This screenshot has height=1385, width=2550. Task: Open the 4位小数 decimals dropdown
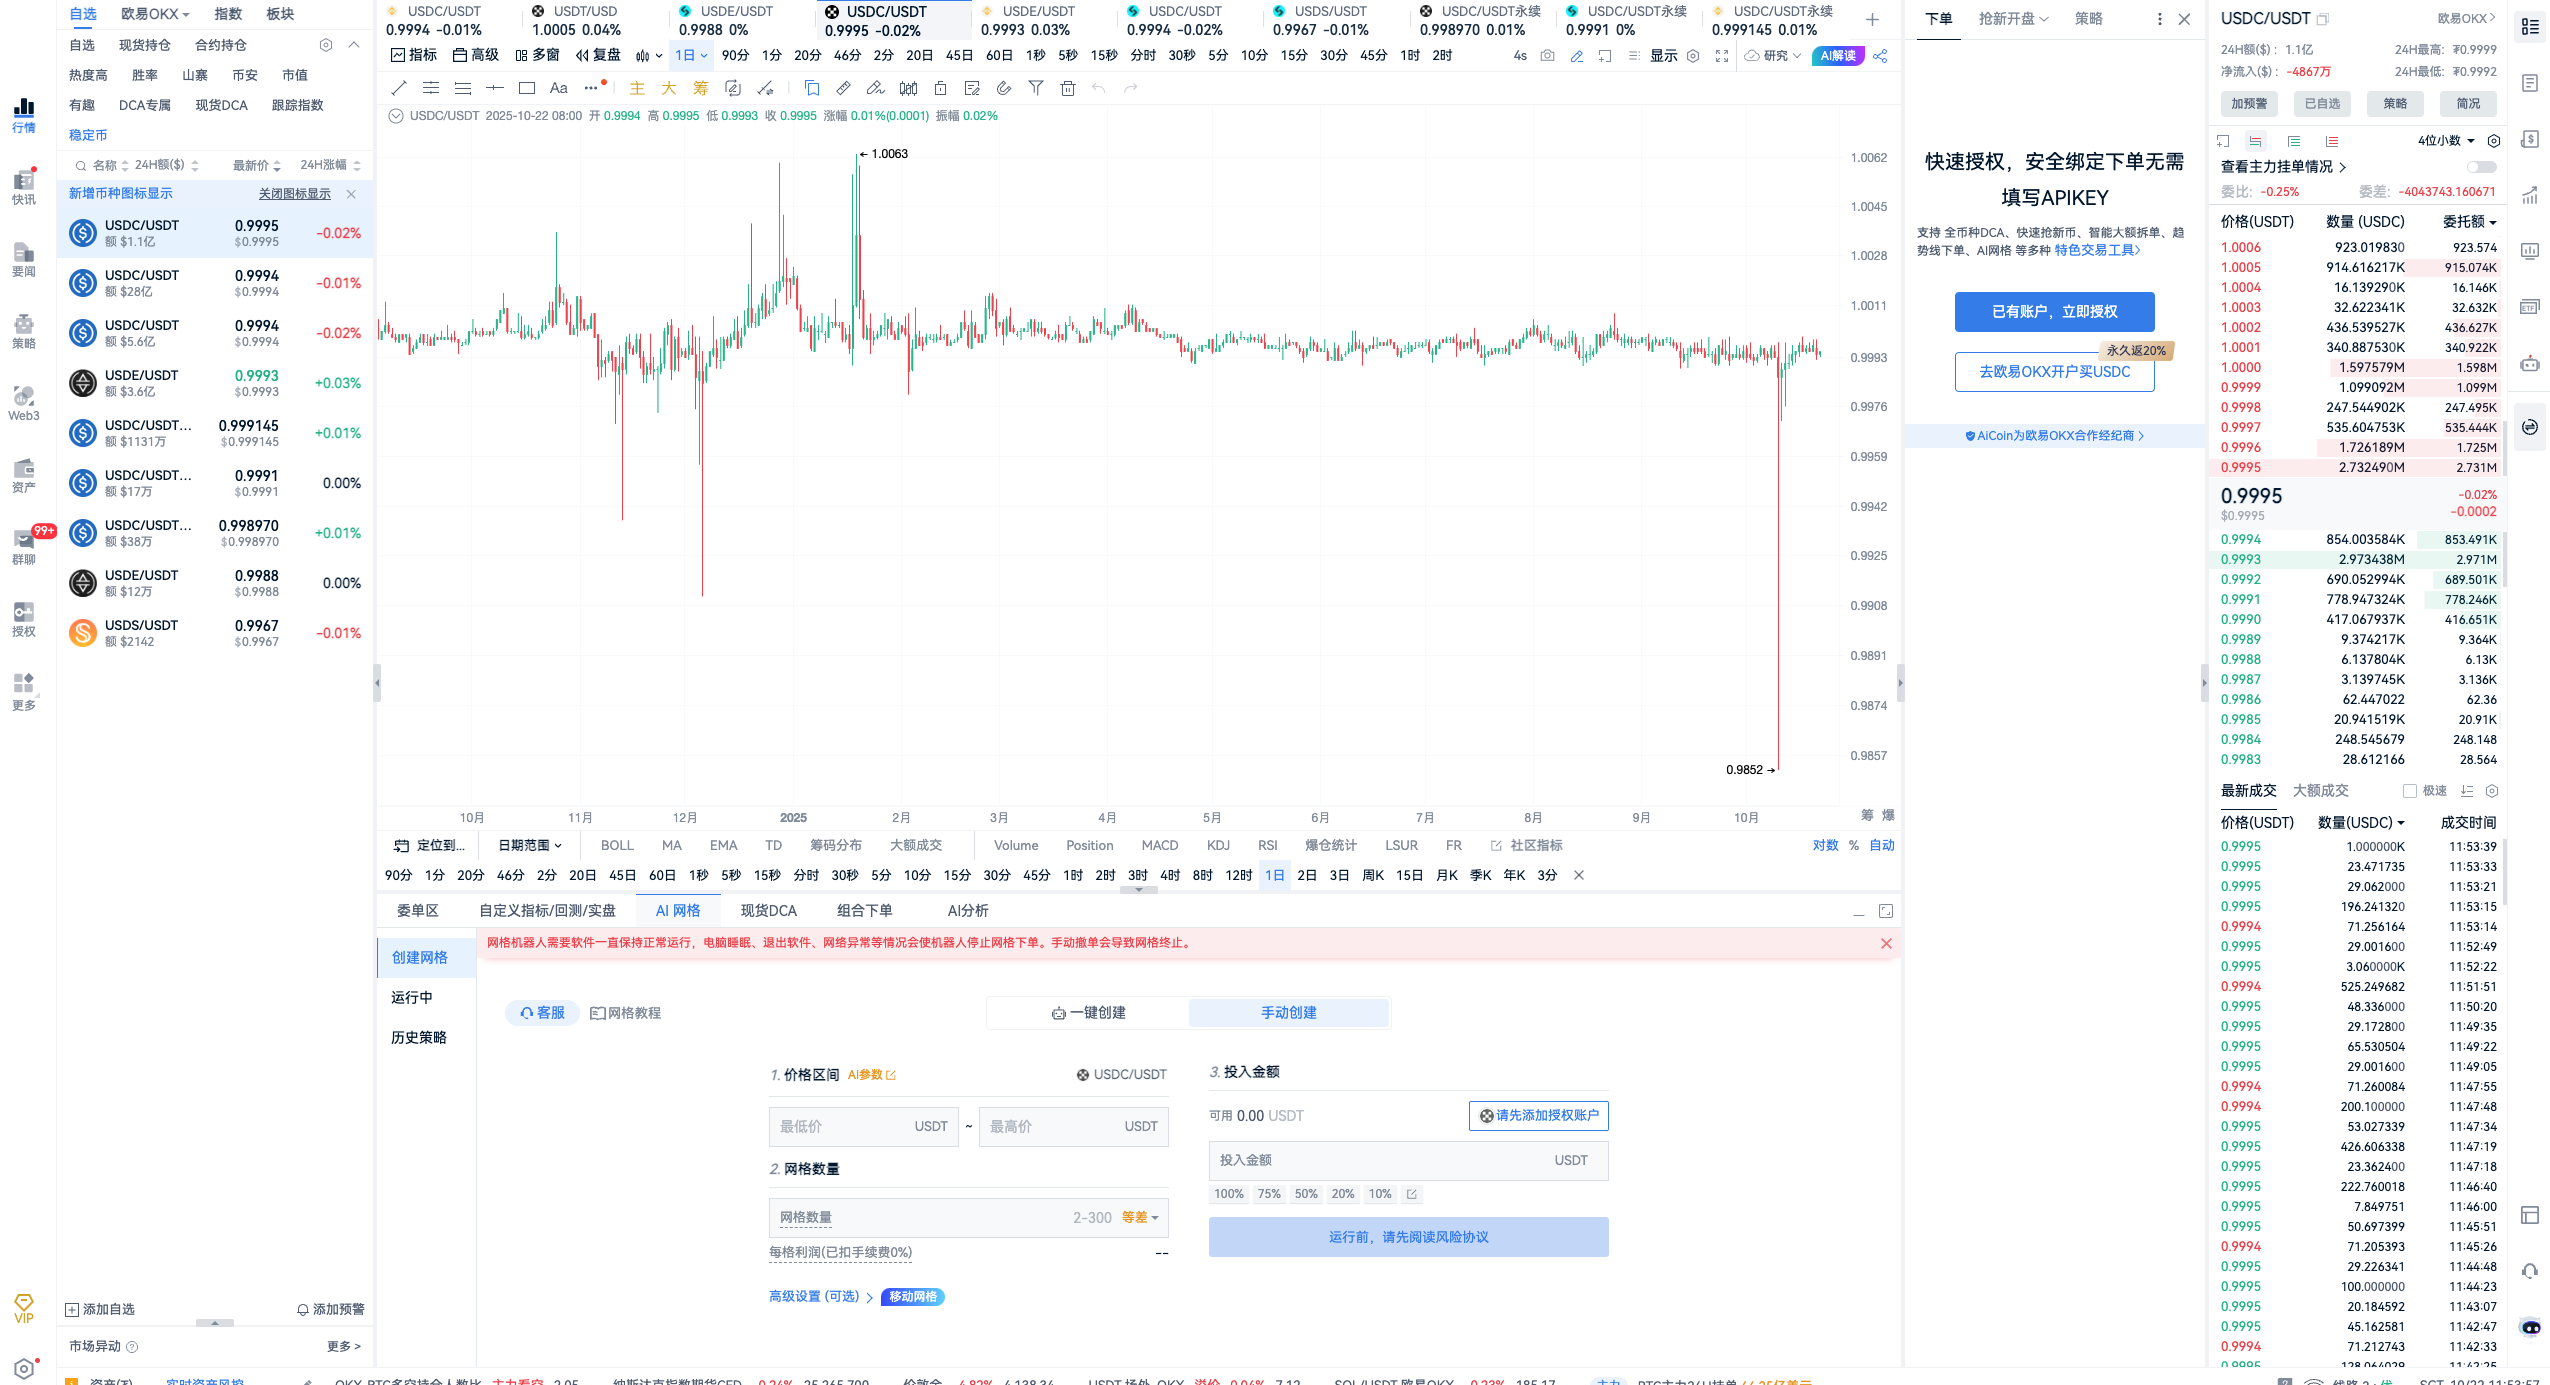tap(2446, 141)
